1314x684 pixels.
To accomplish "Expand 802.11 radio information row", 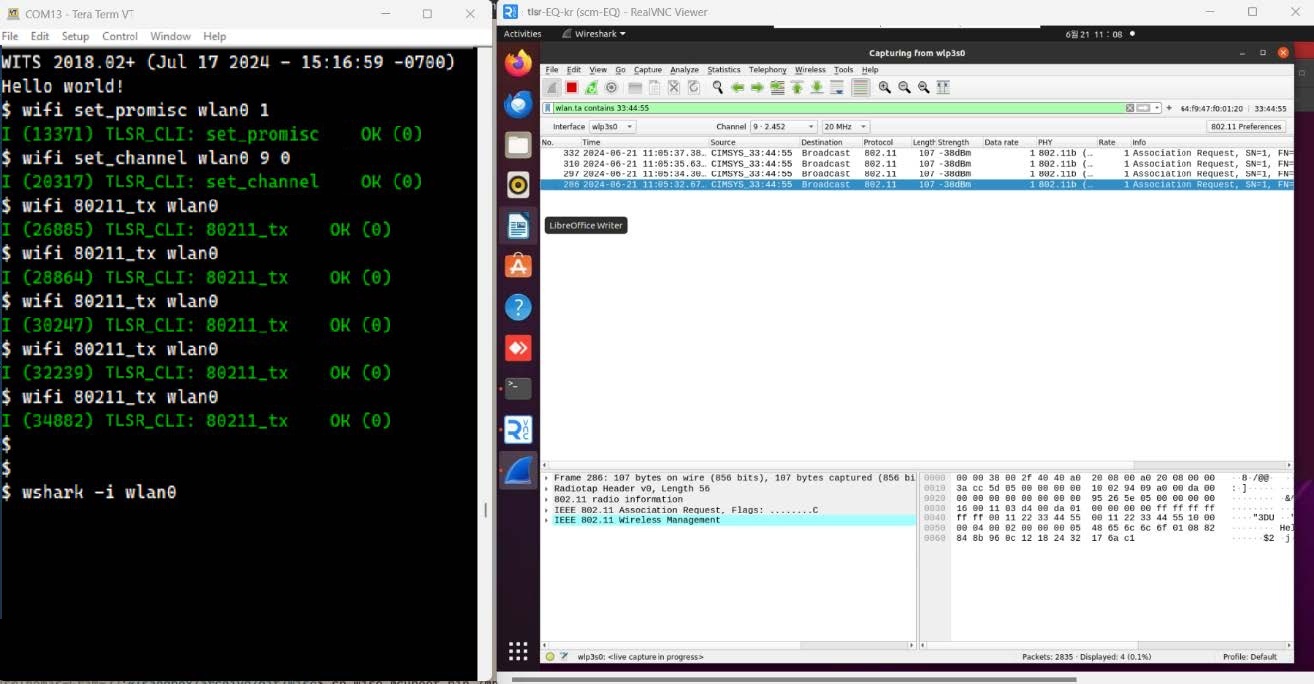I will (546, 499).
